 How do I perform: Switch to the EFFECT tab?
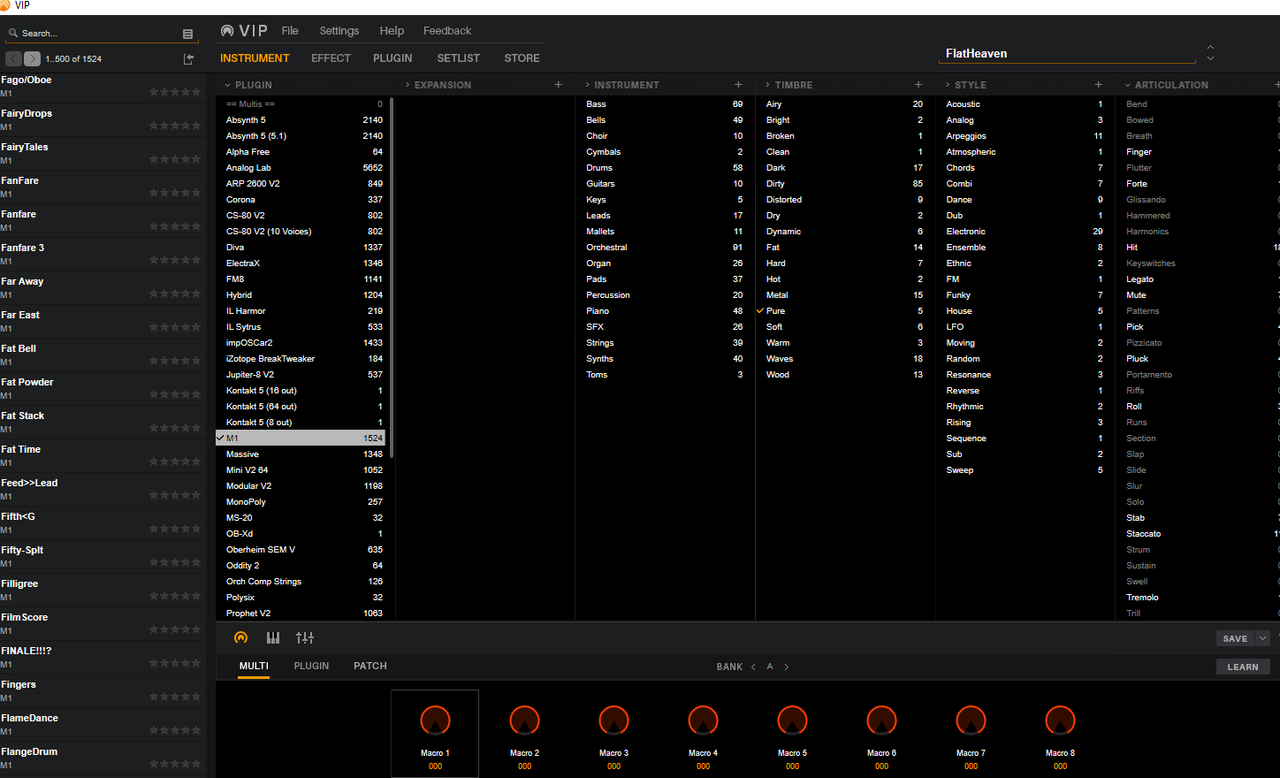(x=331, y=58)
